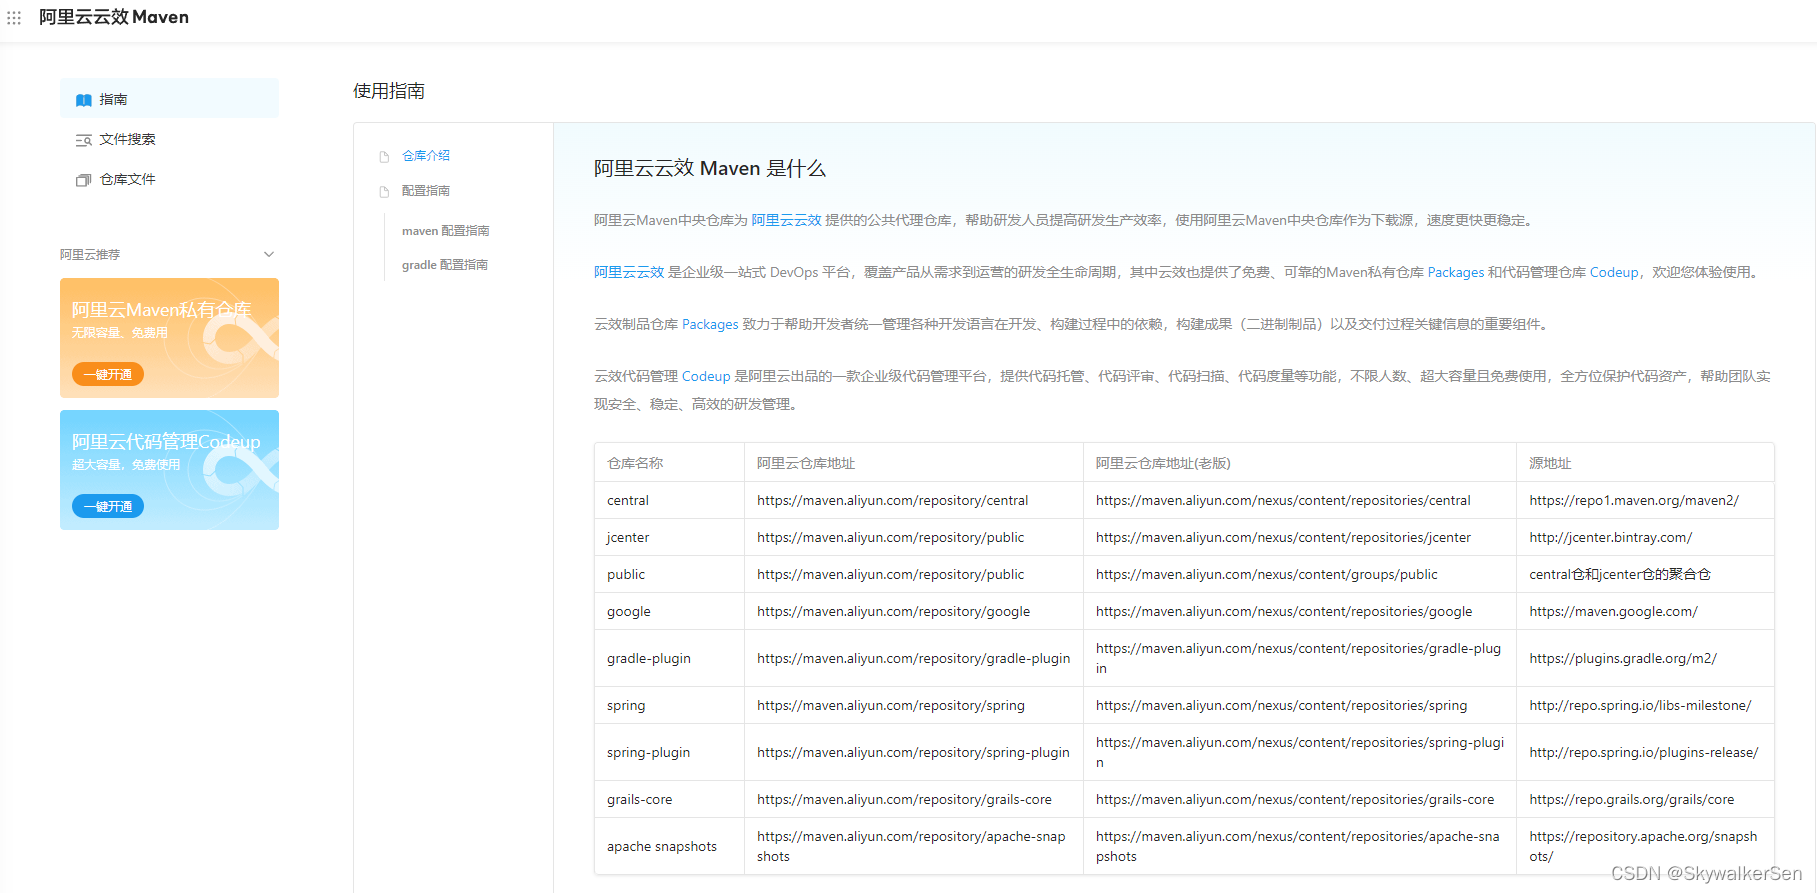Collapse the 阿里云推荐 section chevron
The height and width of the screenshot is (893, 1817).
pyautogui.click(x=268, y=254)
